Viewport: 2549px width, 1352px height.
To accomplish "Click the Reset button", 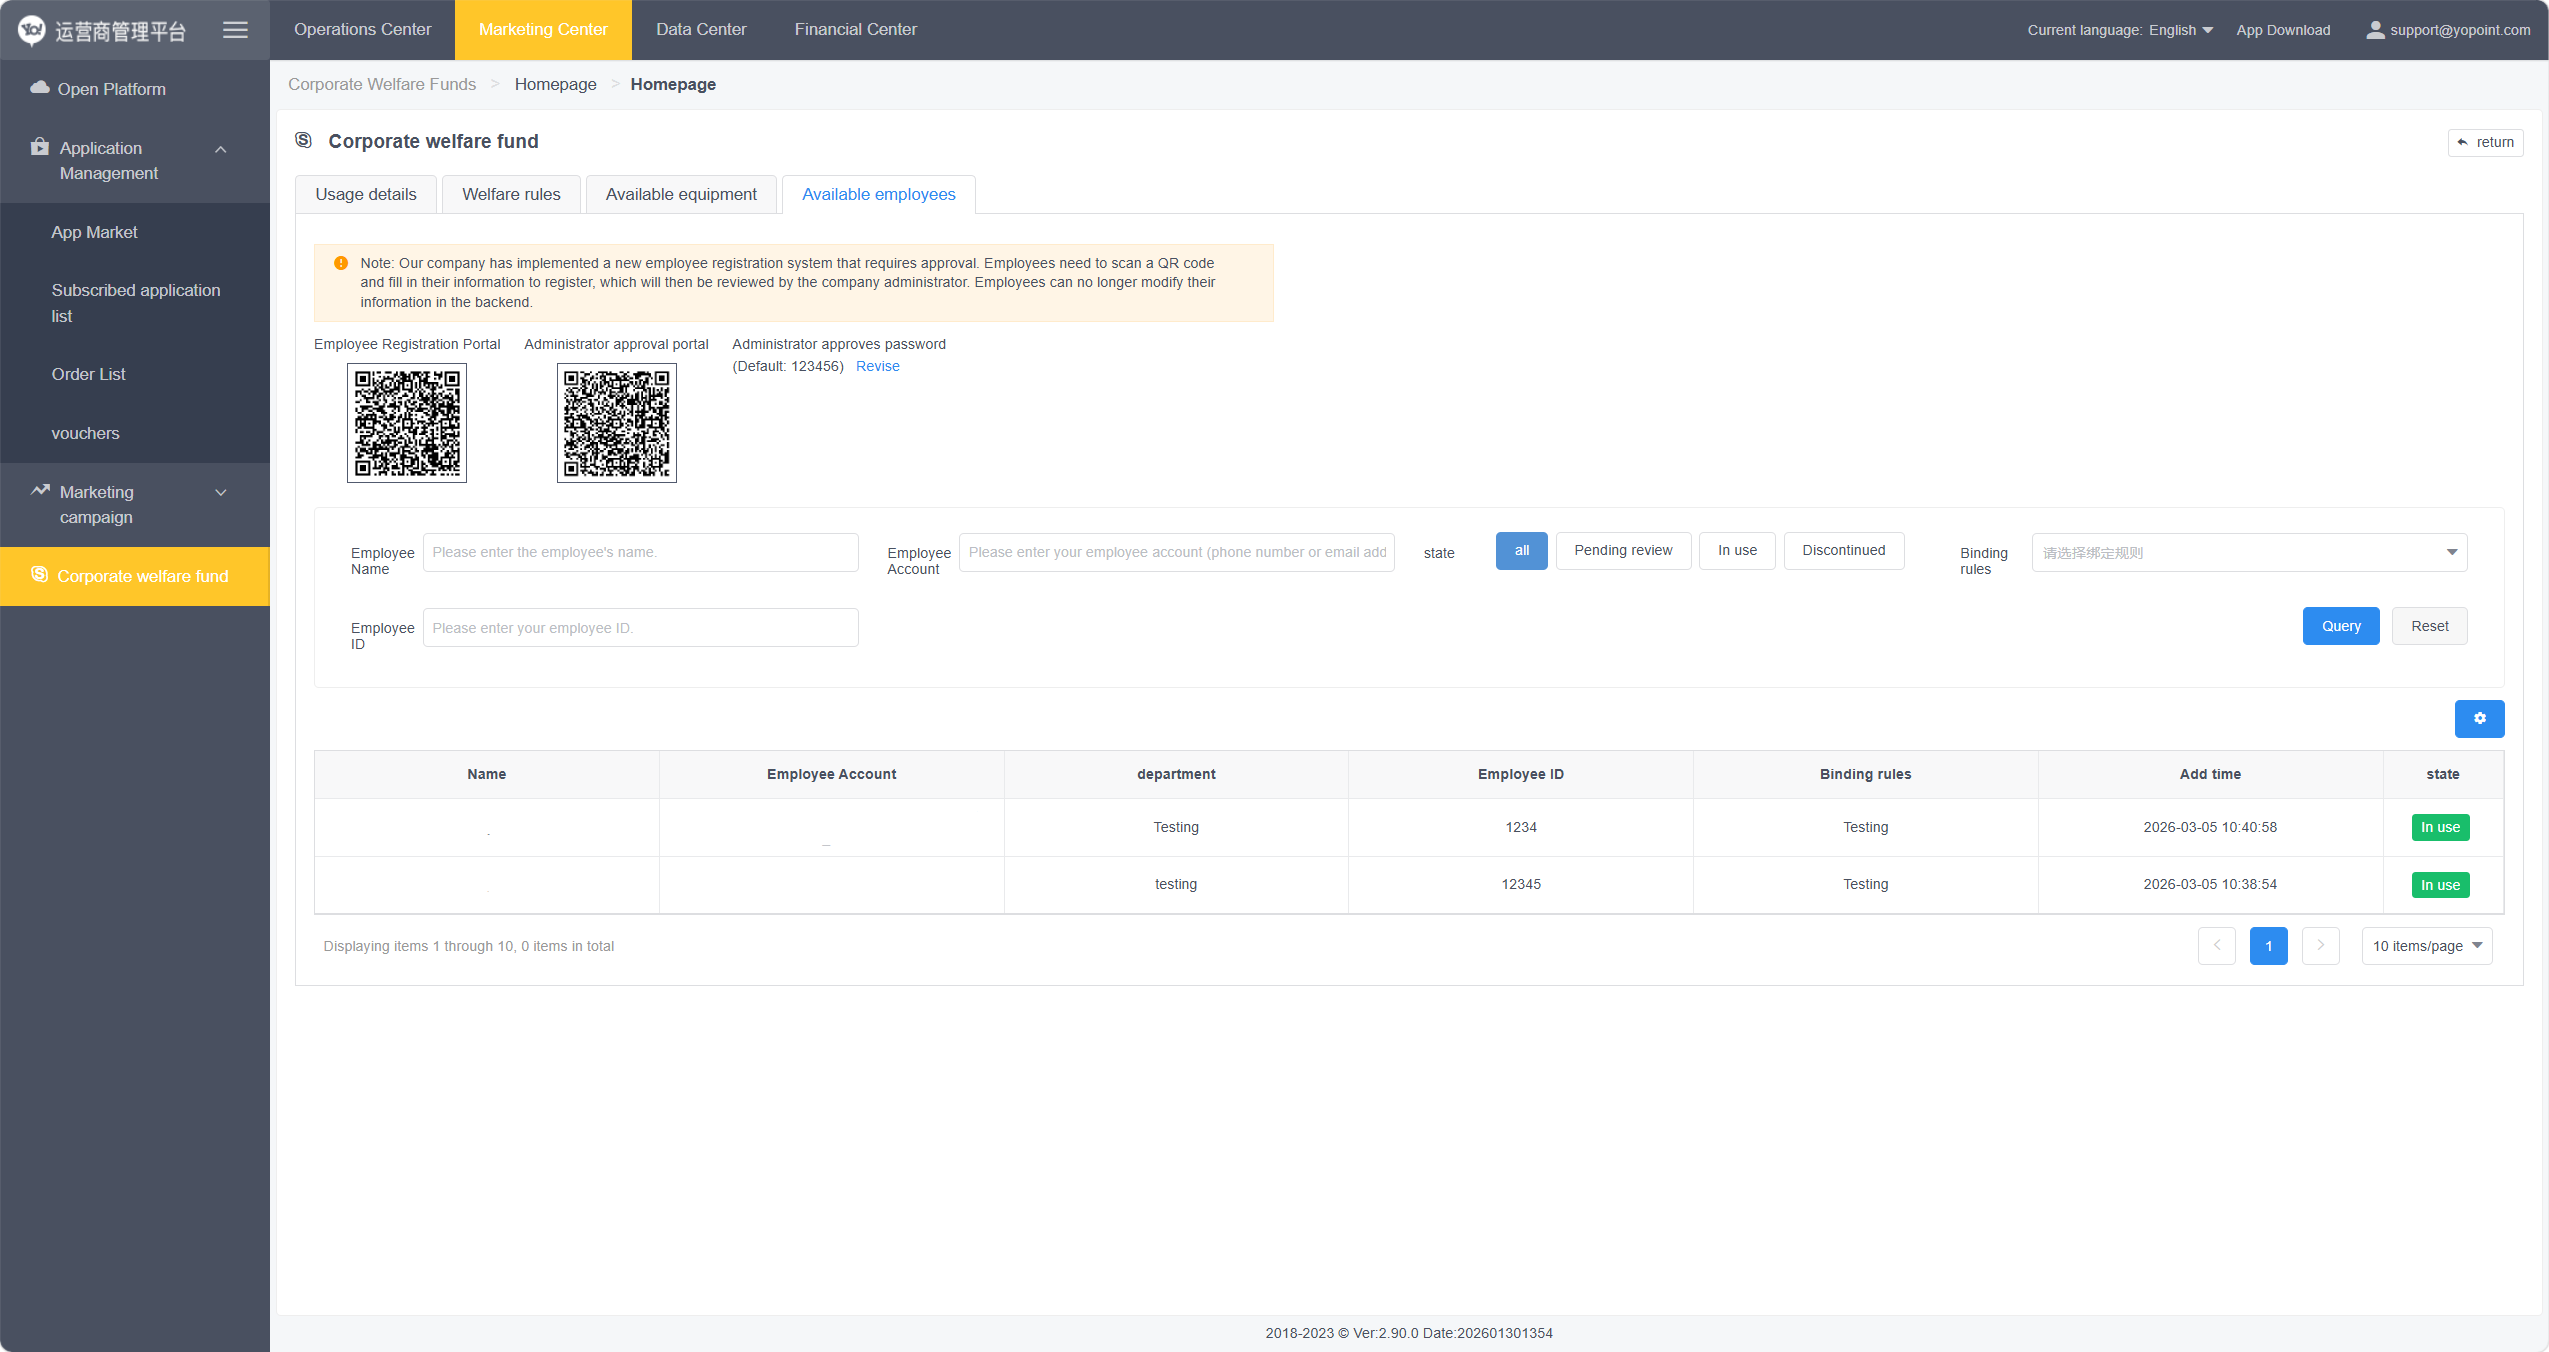I will coord(2429,626).
